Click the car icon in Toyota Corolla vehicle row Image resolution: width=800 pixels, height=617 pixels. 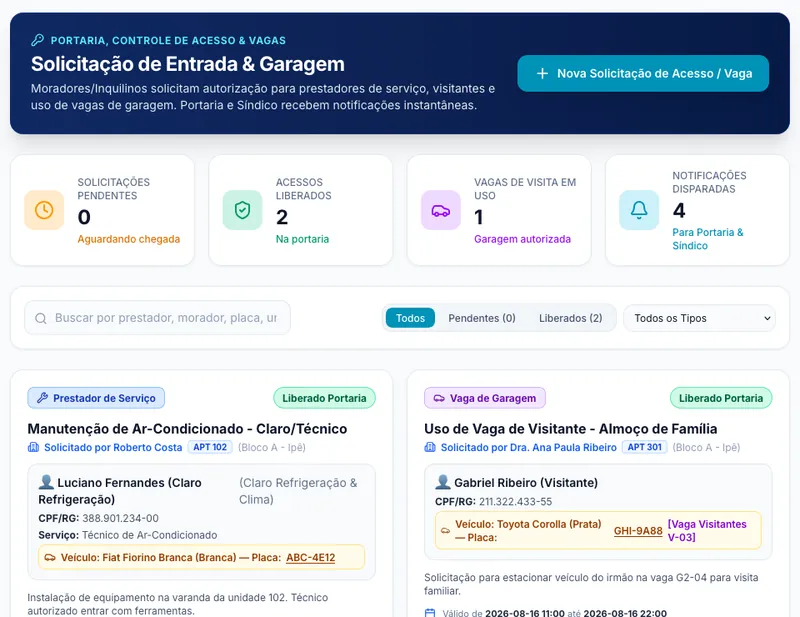click(x=446, y=531)
